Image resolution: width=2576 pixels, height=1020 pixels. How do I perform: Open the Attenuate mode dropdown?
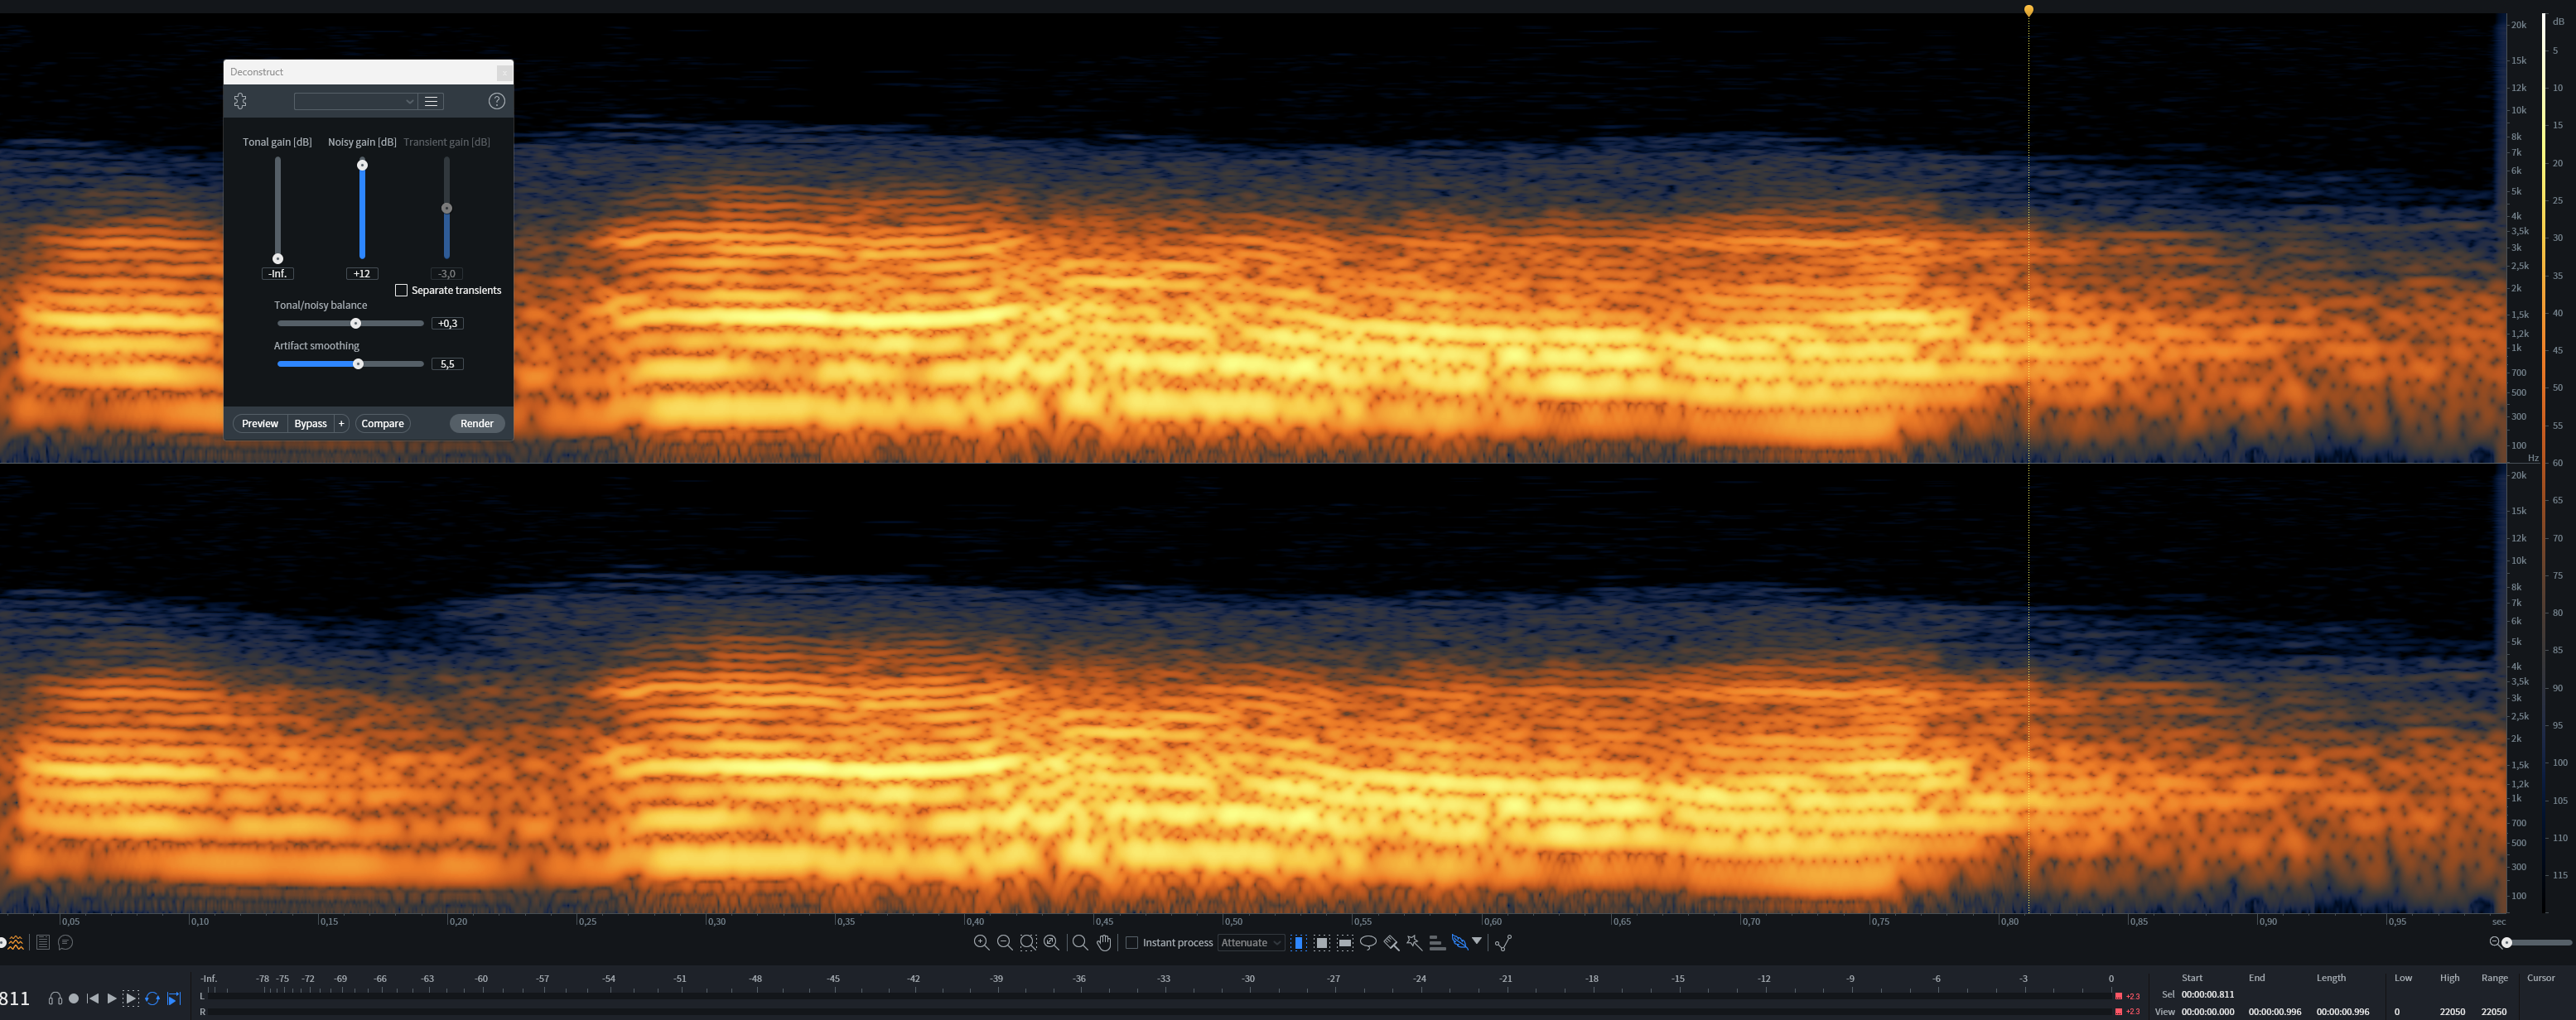click(1251, 942)
